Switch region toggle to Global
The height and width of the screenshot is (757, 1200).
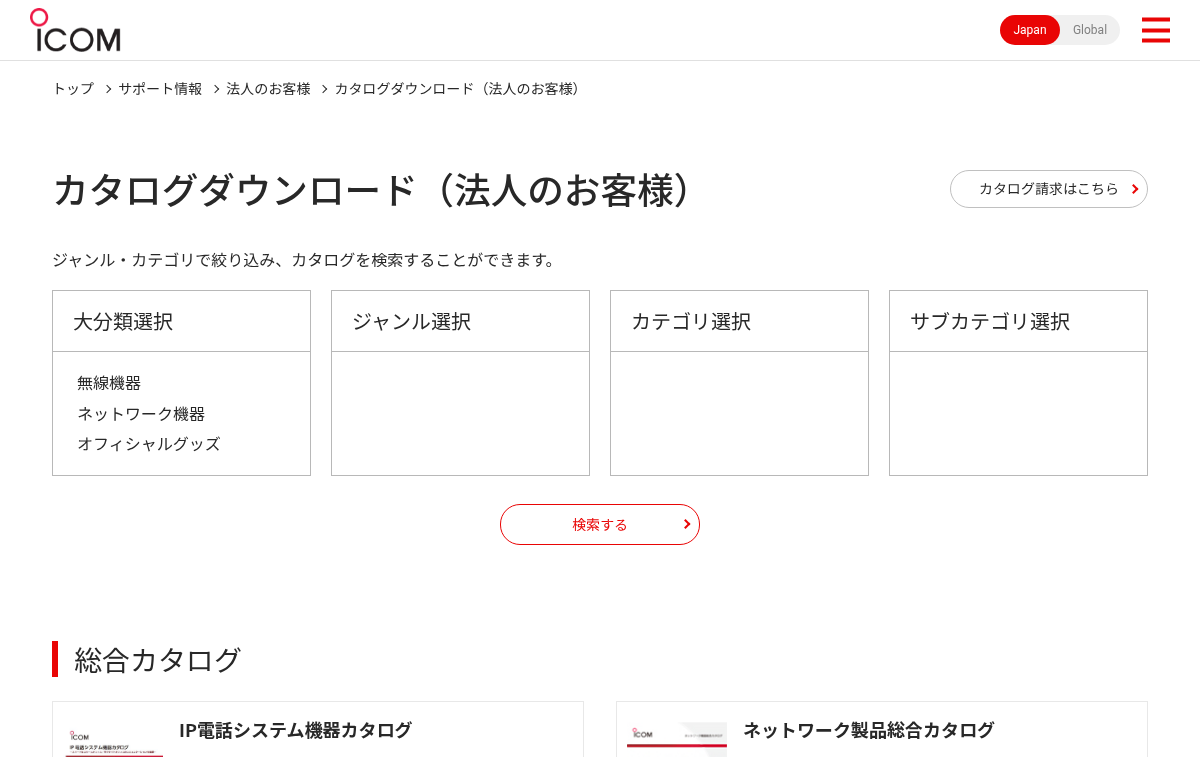(1089, 30)
